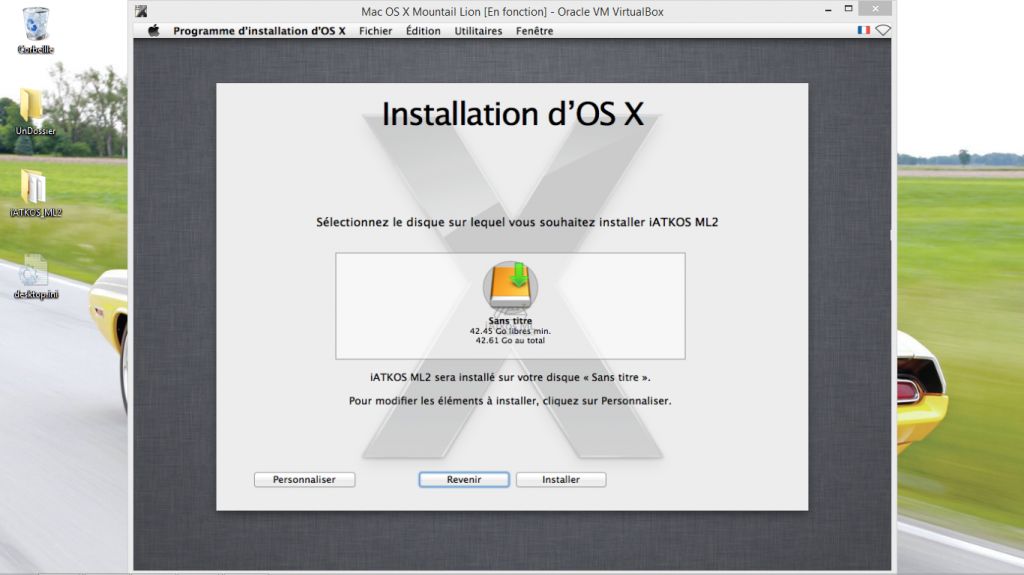Click the VirtualBox window icon in title bar
This screenshot has height=575, width=1024.
[143, 12]
